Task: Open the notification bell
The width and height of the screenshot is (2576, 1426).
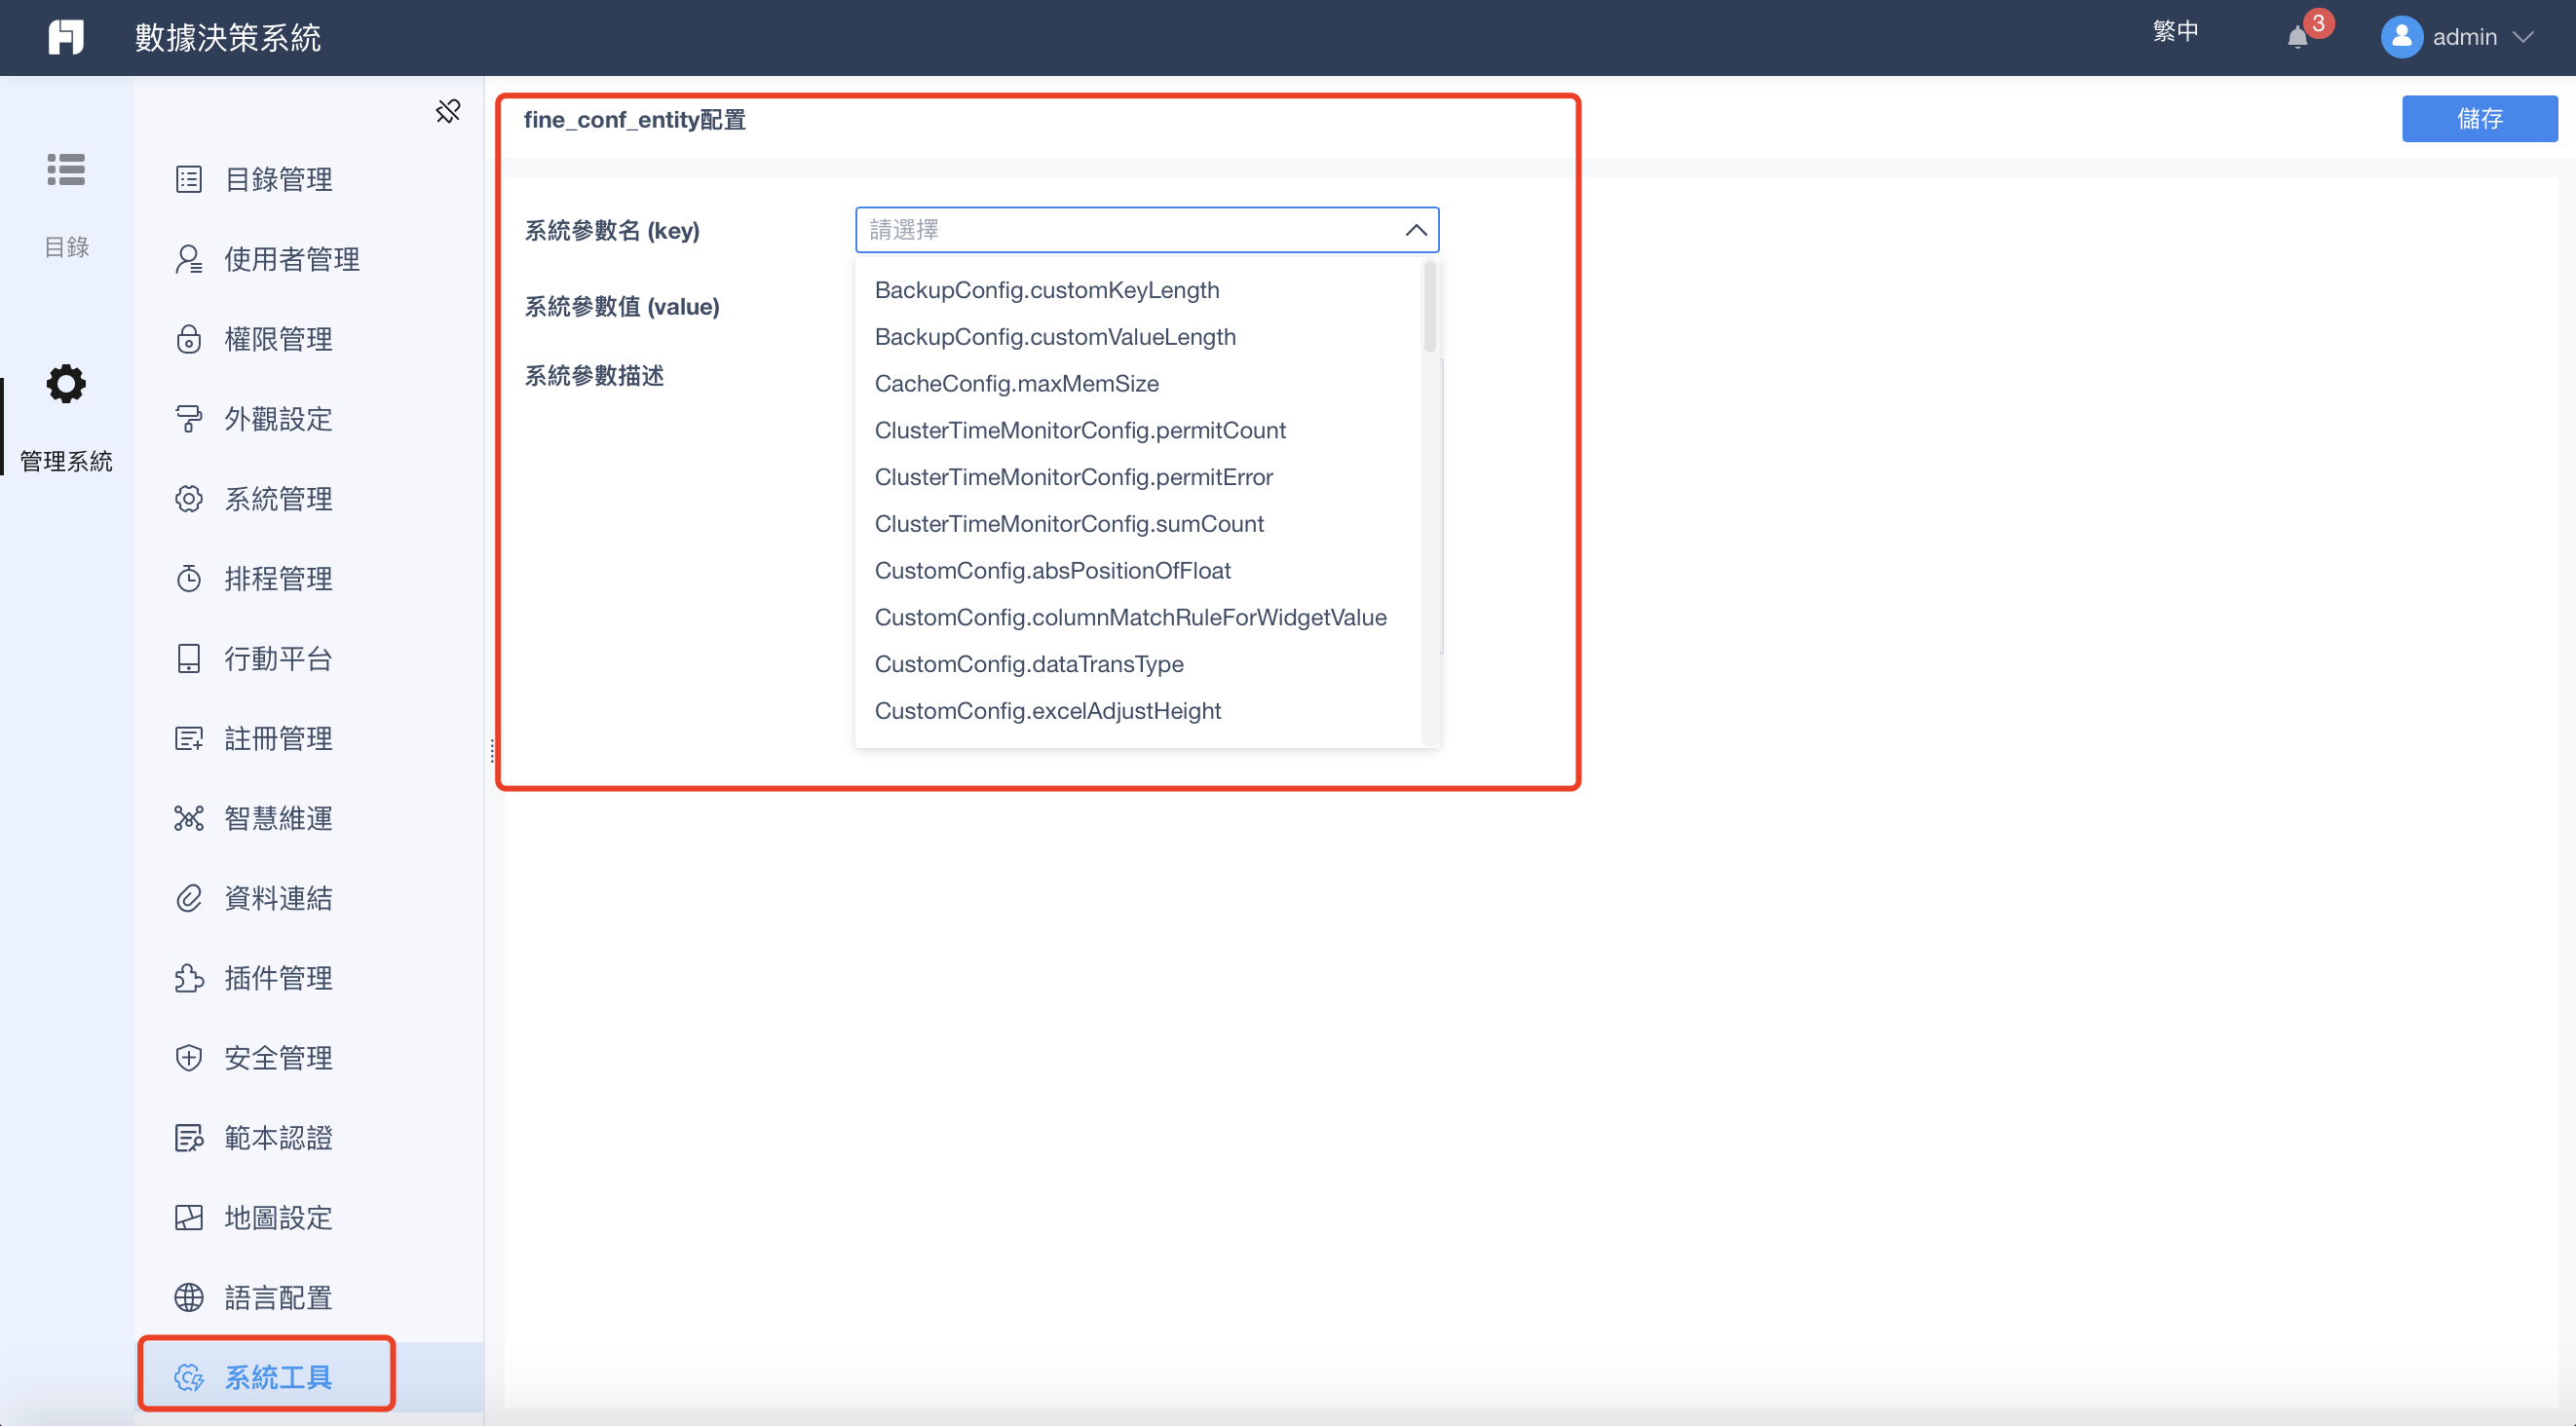Action: pyautogui.click(x=2297, y=38)
